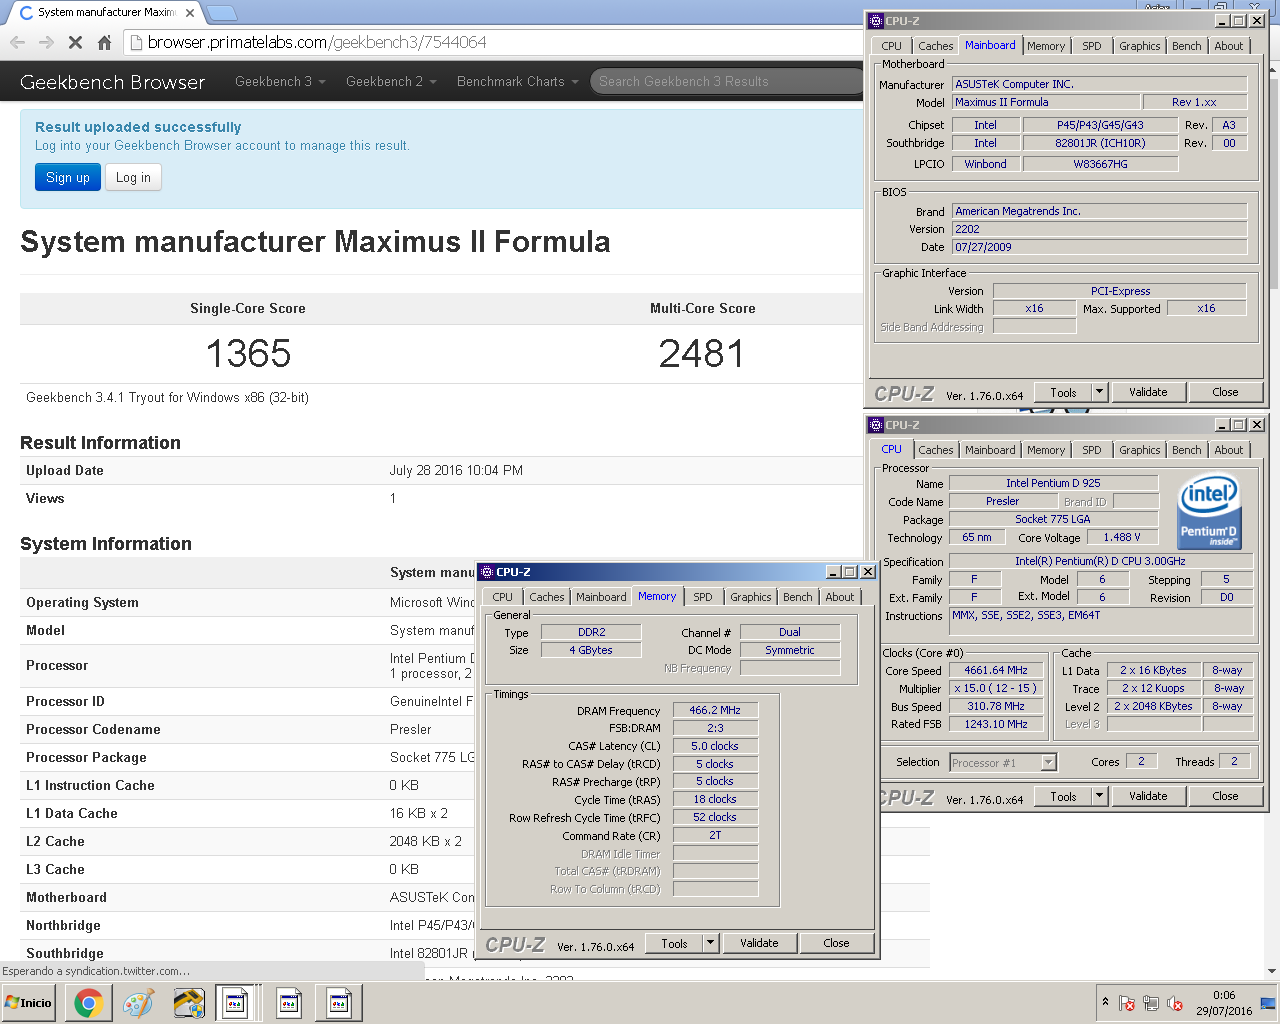Click the Maximus II Formula model field
The image size is (1280, 1024).
click(x=1046, y=102)
